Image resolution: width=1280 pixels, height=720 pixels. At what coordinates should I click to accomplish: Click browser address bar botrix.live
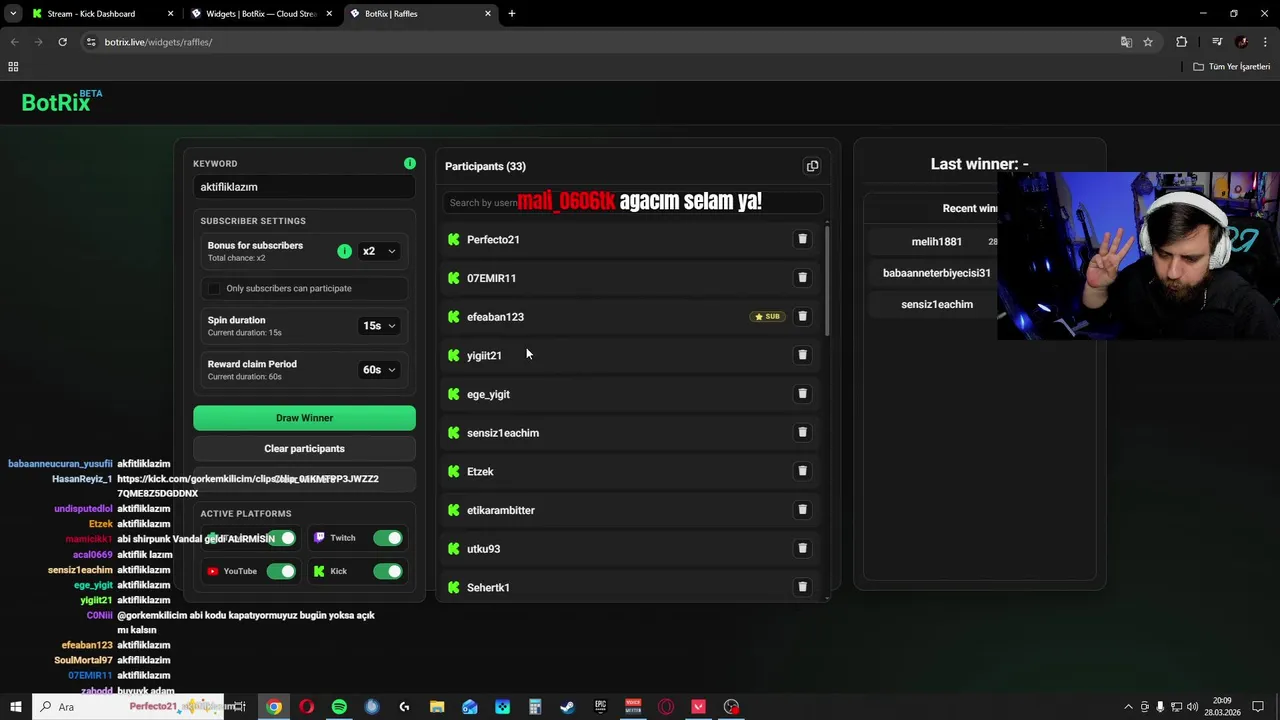point(600,42)
